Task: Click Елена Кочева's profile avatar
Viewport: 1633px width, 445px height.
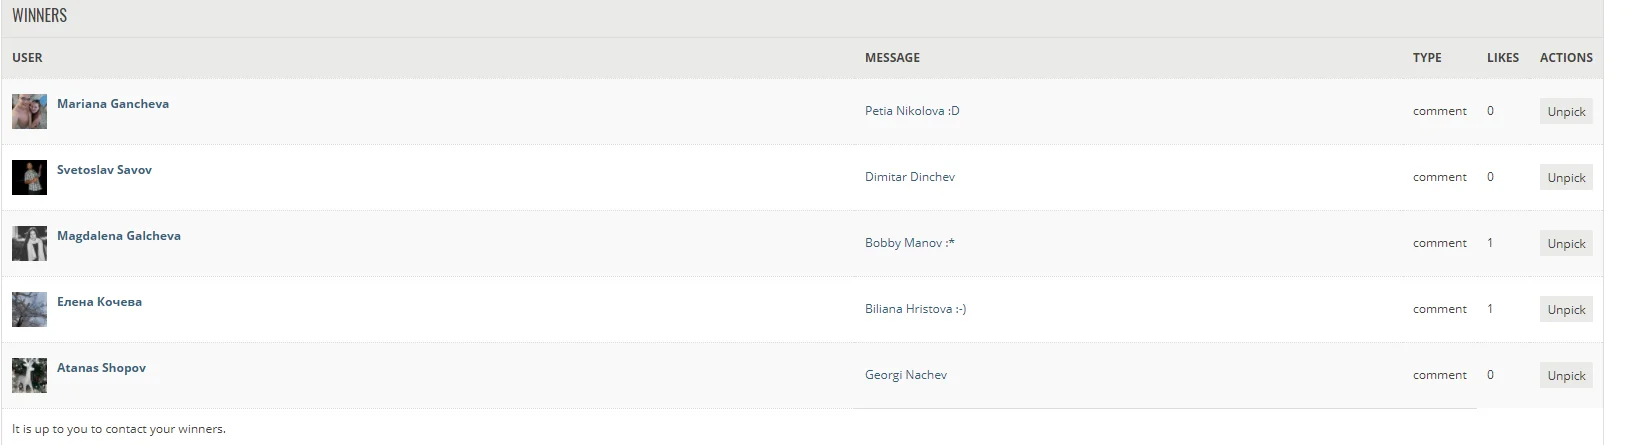Action: (x=29, y=309)
